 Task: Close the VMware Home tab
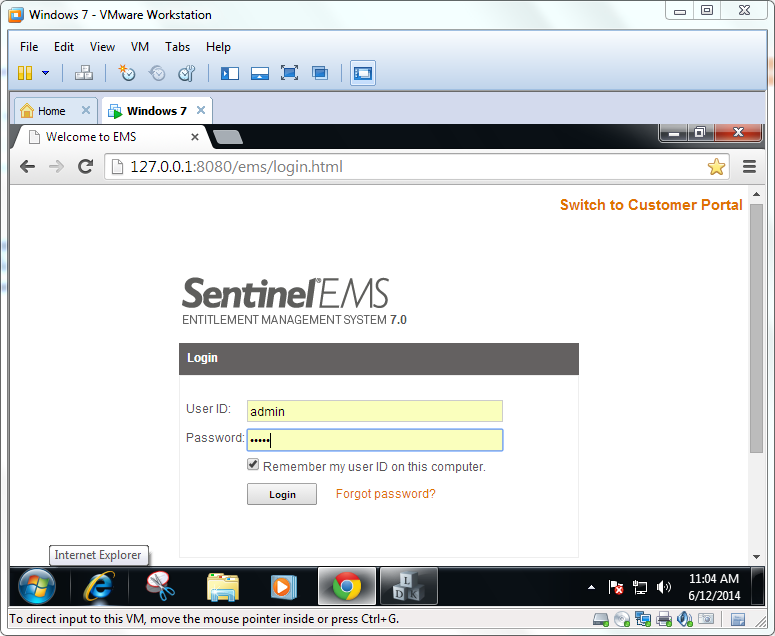tap(86, 110)
